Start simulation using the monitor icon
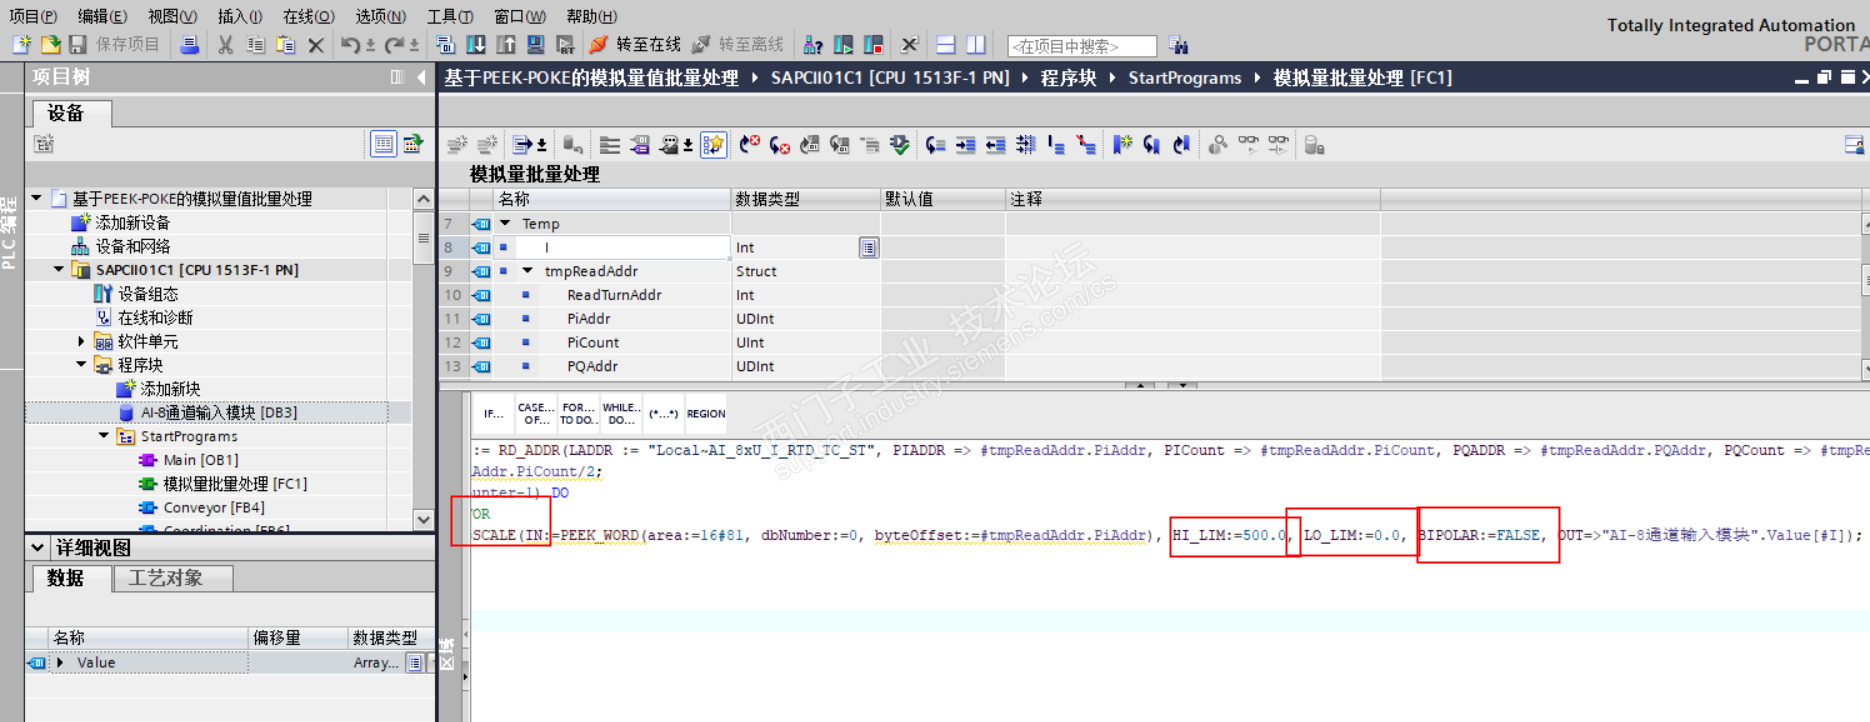The height and width of the screenshot is (722, 1870). coord(536,45)
